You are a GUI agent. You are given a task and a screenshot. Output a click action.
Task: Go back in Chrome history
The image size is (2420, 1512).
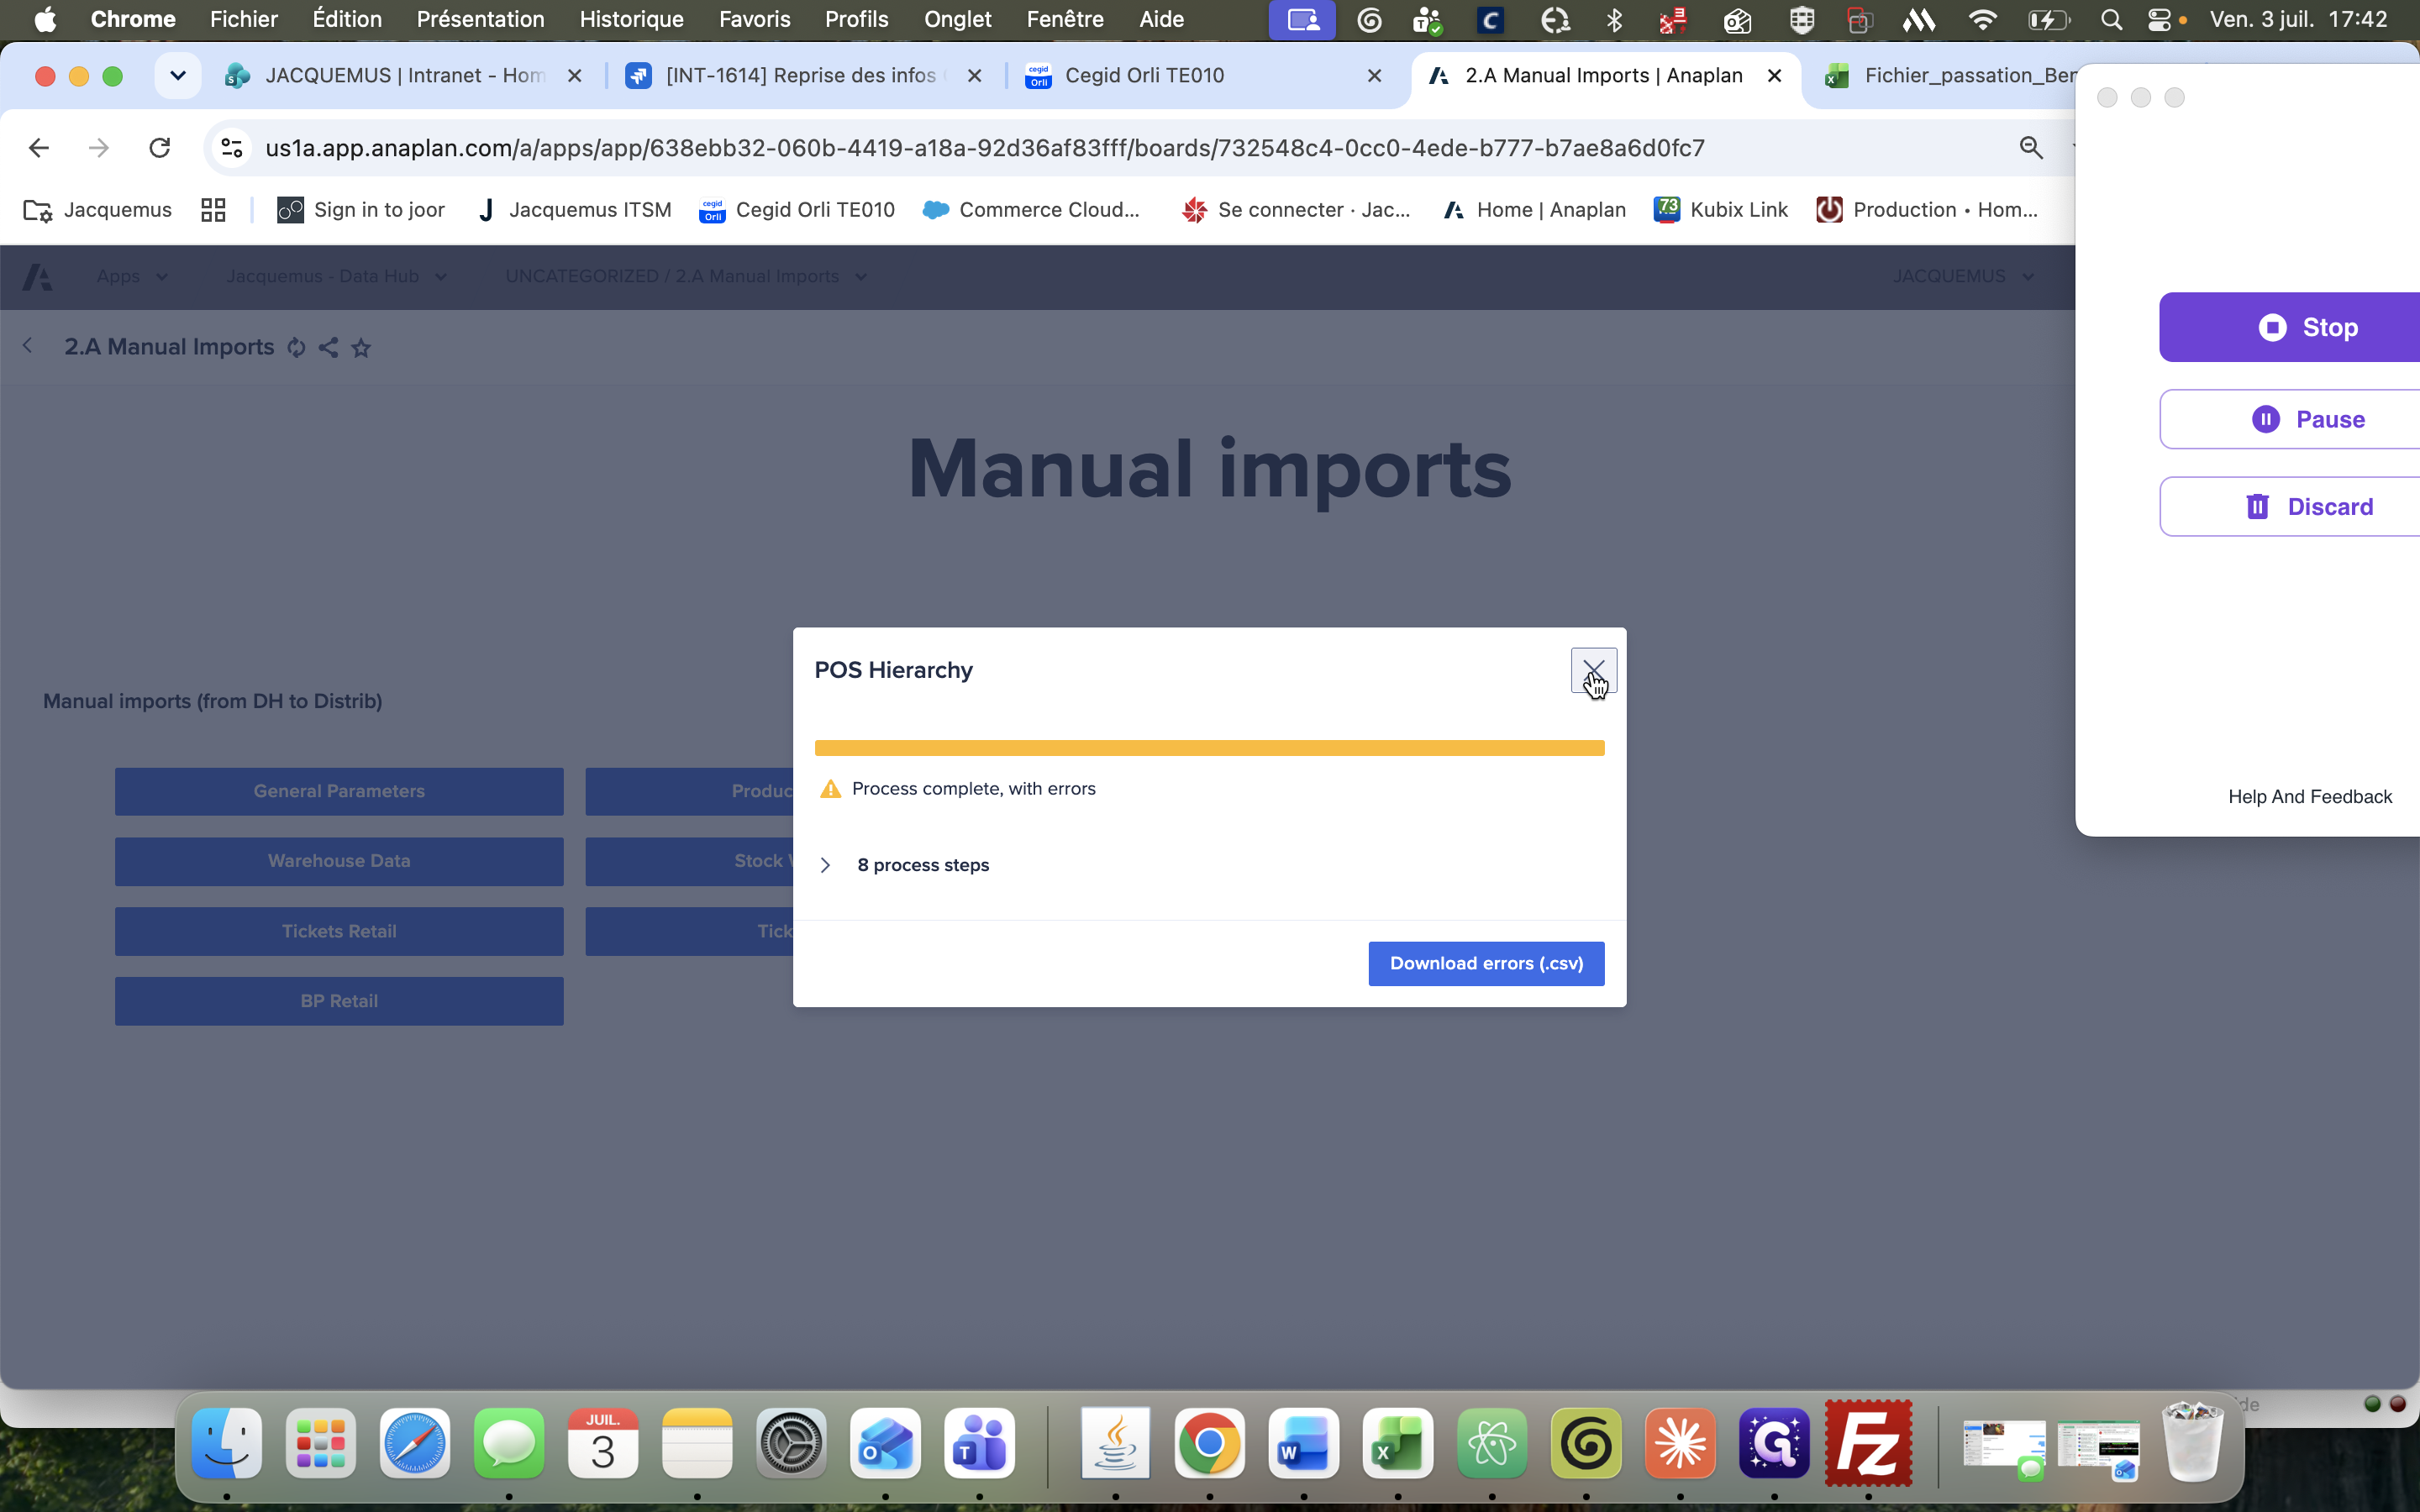(38, 148)
